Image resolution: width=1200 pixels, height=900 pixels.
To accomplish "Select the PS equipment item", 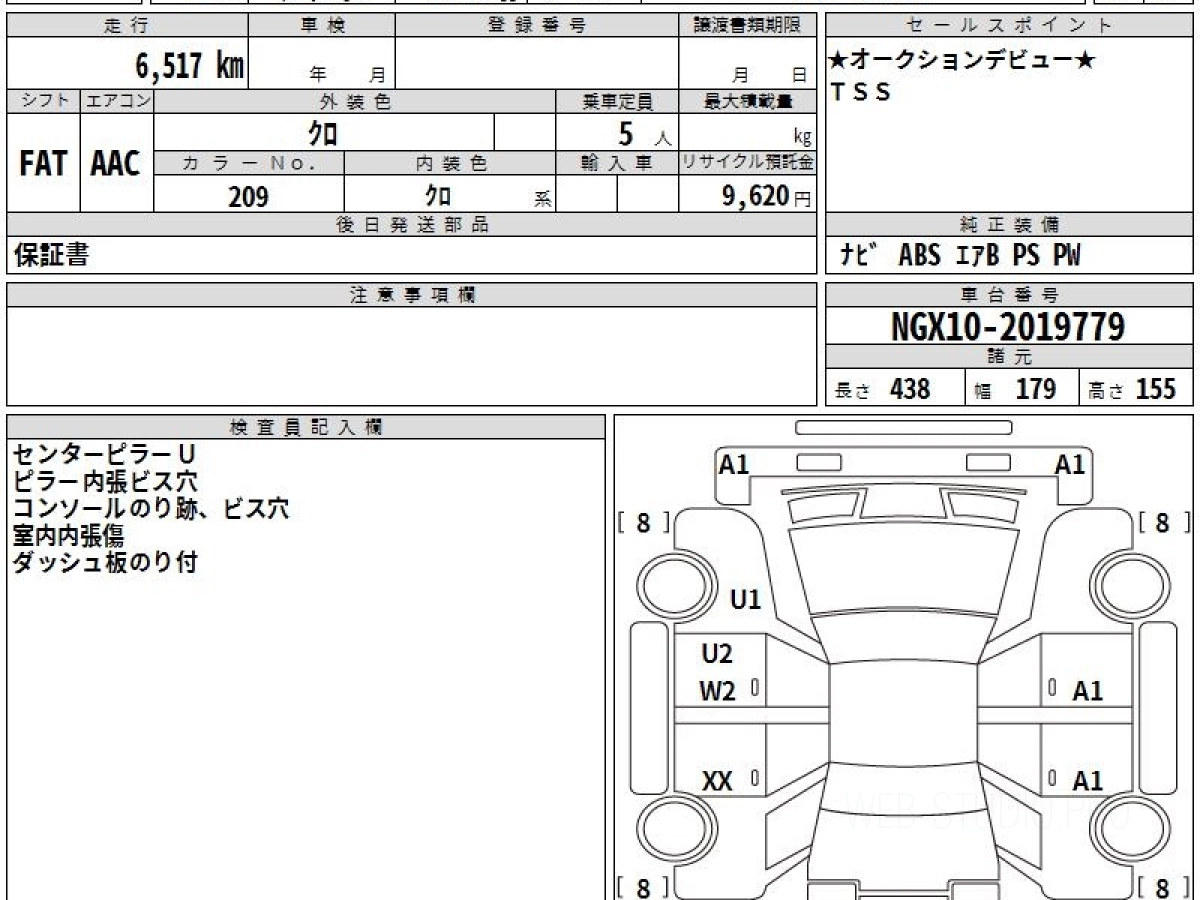I will [1026, 256].
